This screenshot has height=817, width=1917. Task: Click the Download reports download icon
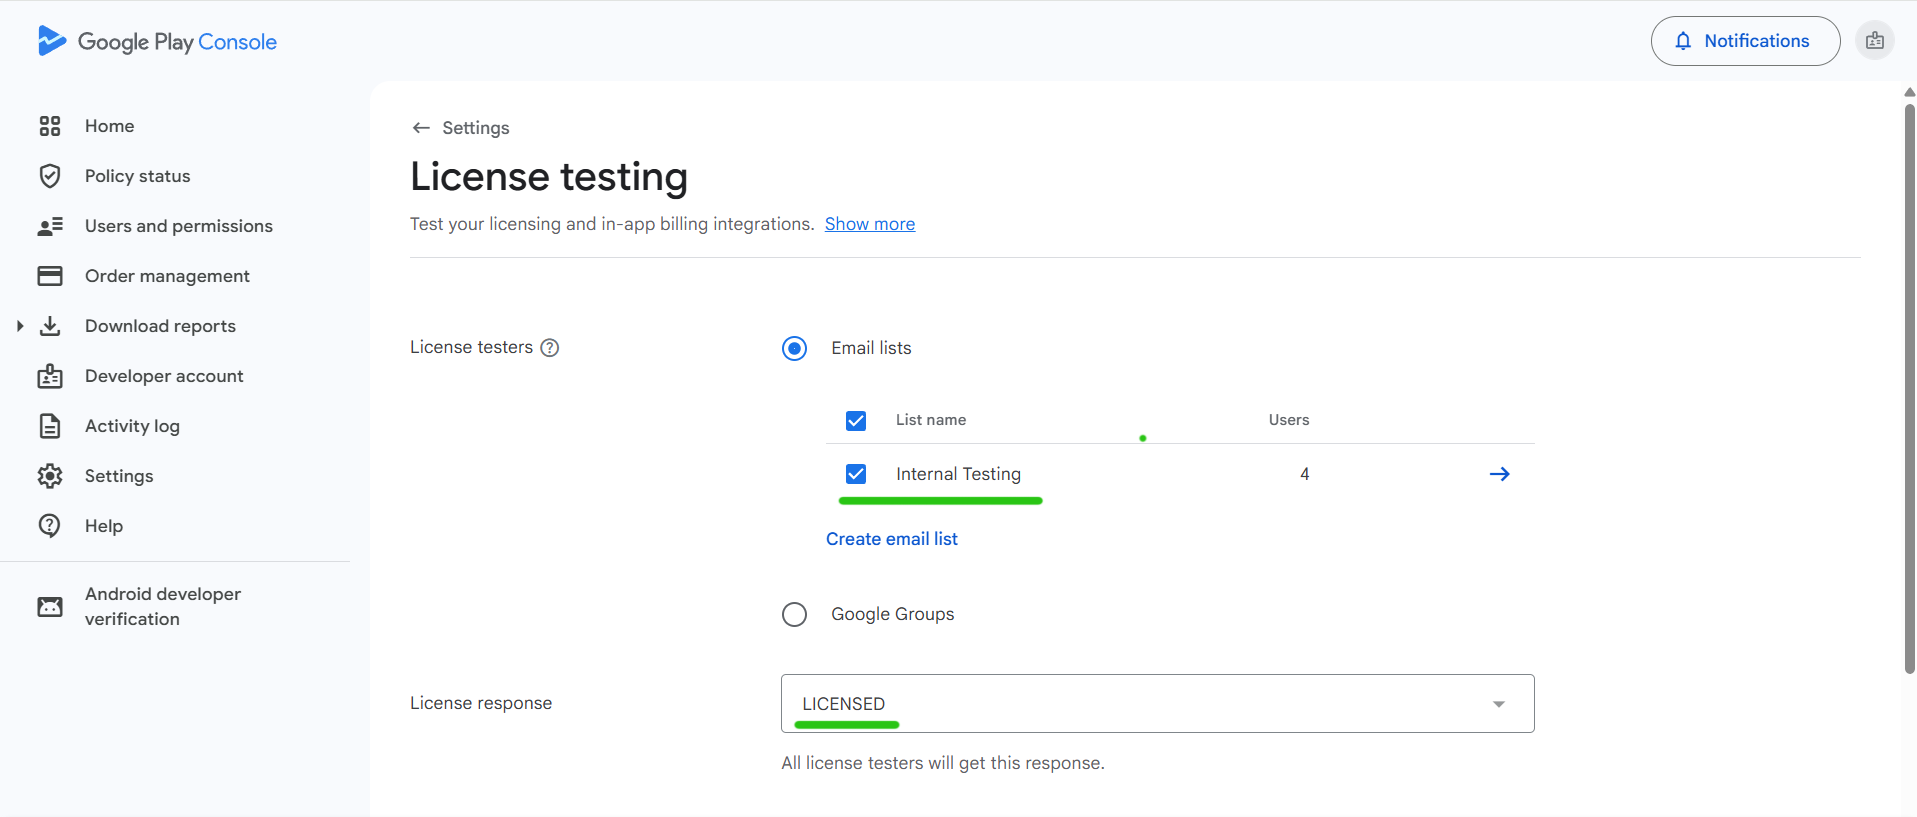(x=50, y=326)
